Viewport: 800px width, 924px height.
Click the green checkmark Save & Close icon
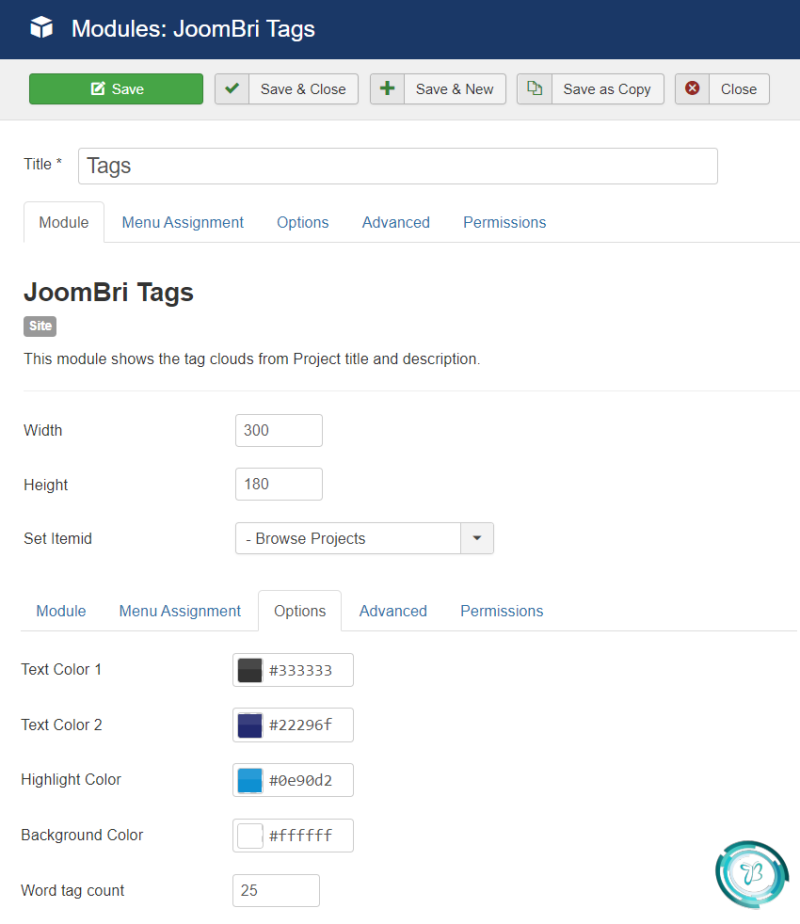click(232, 88)
